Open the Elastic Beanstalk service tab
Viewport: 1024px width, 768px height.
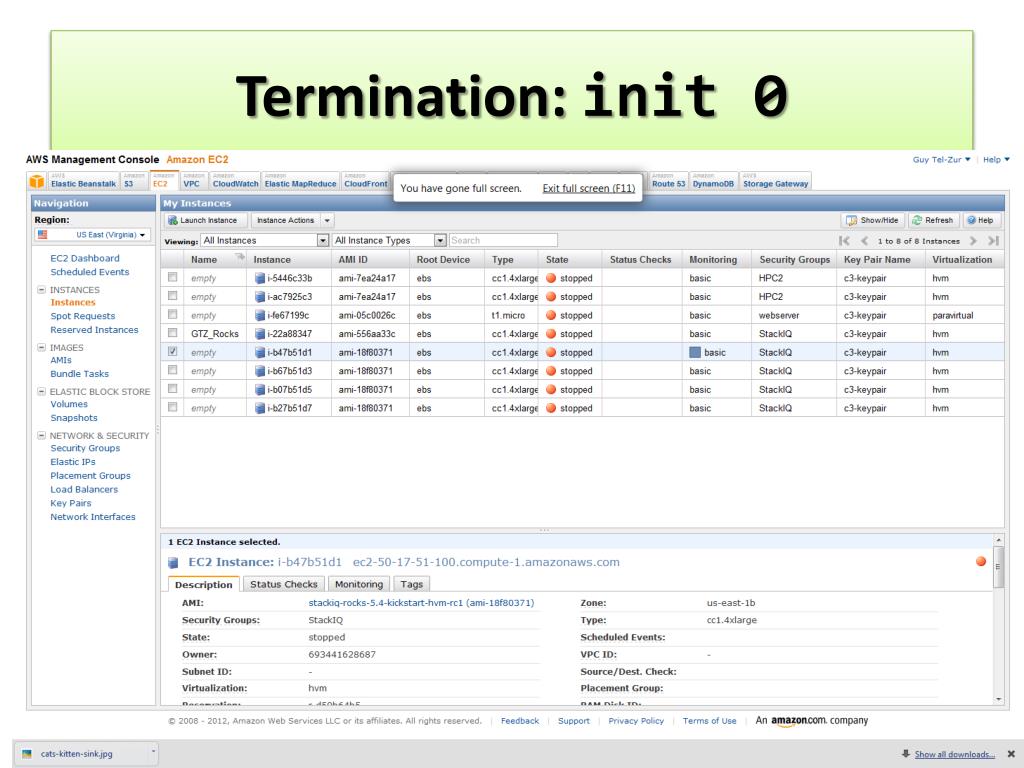coord(83,181)
